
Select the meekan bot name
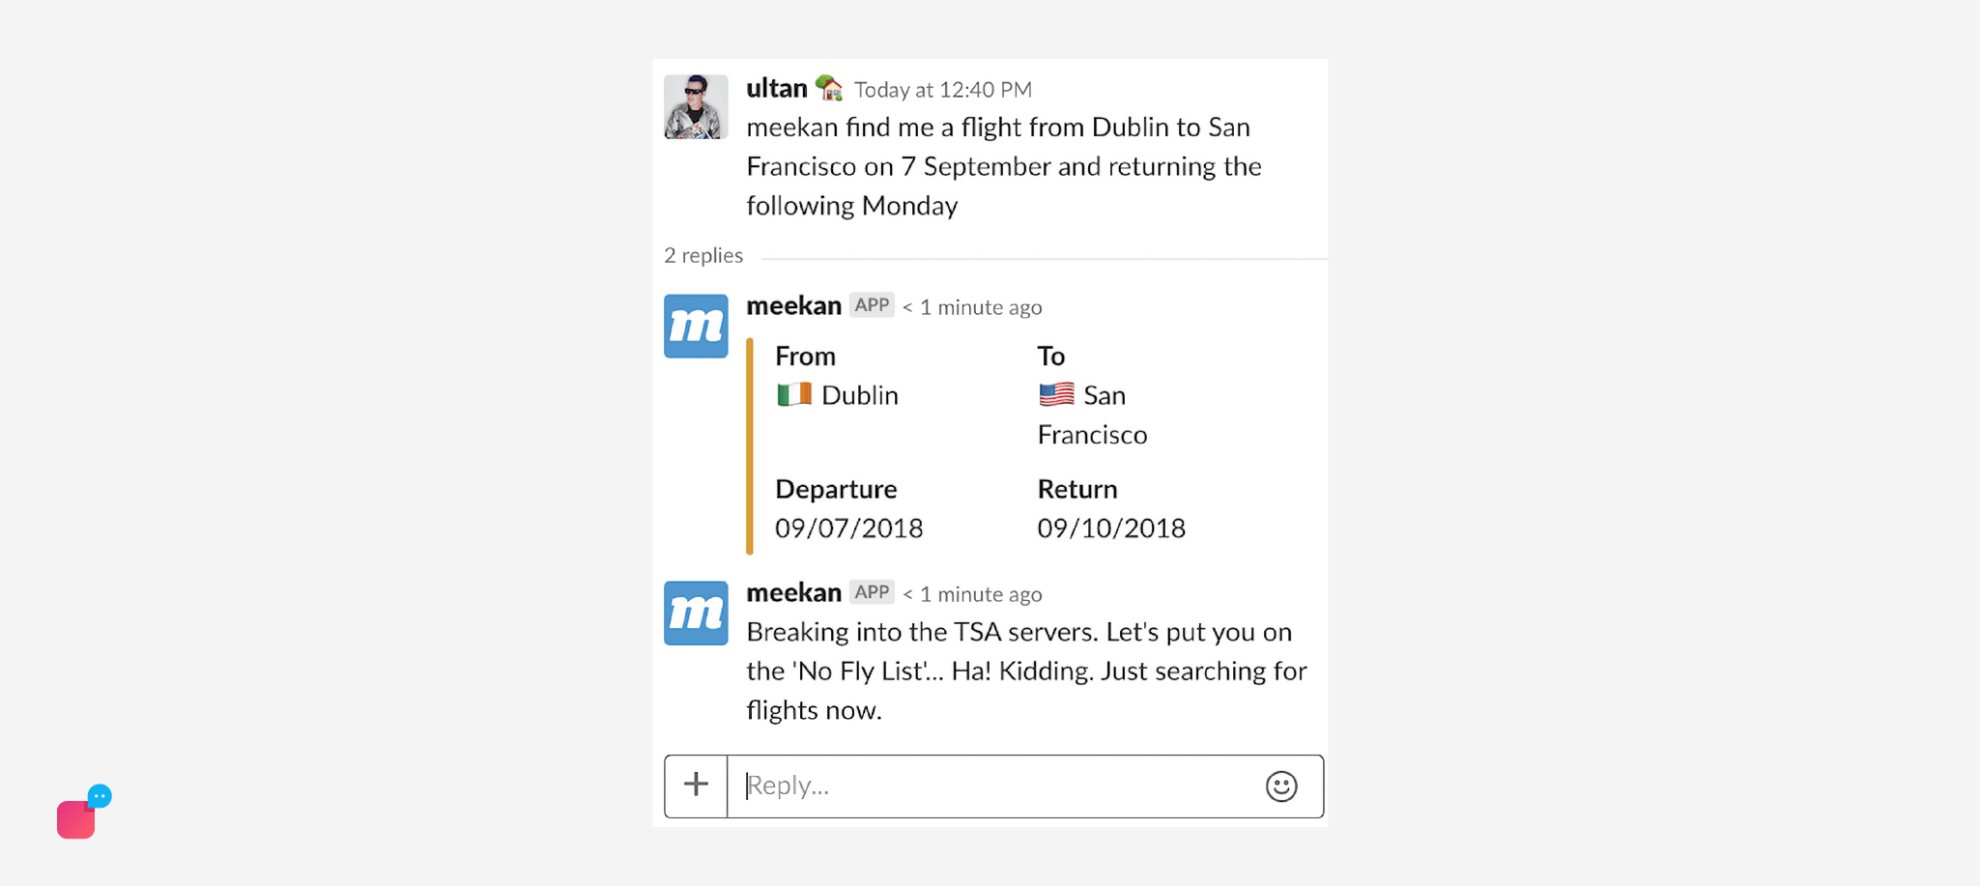(793, 305)
